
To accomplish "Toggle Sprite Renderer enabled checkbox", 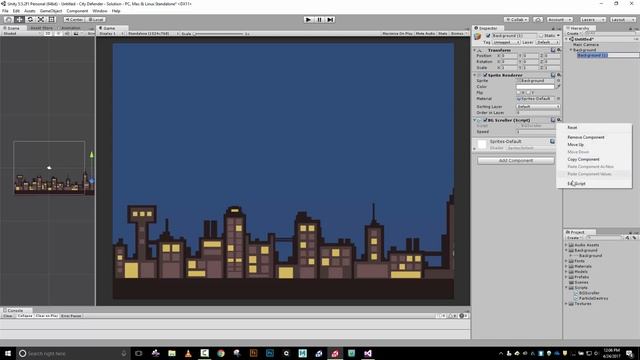I will (485, 75).
